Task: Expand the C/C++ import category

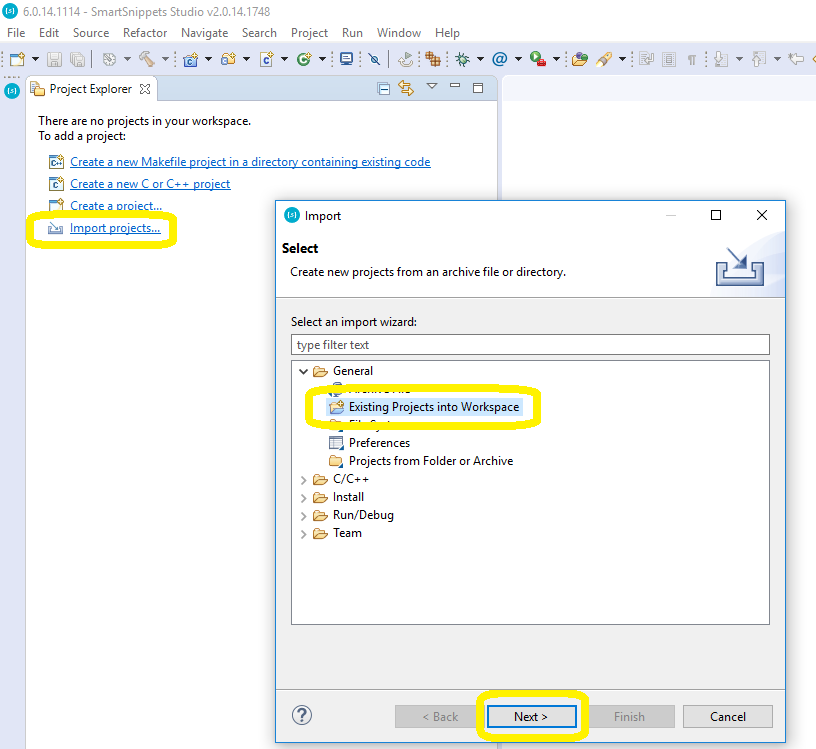Action: pyautogui.click(x=303, y=480)
